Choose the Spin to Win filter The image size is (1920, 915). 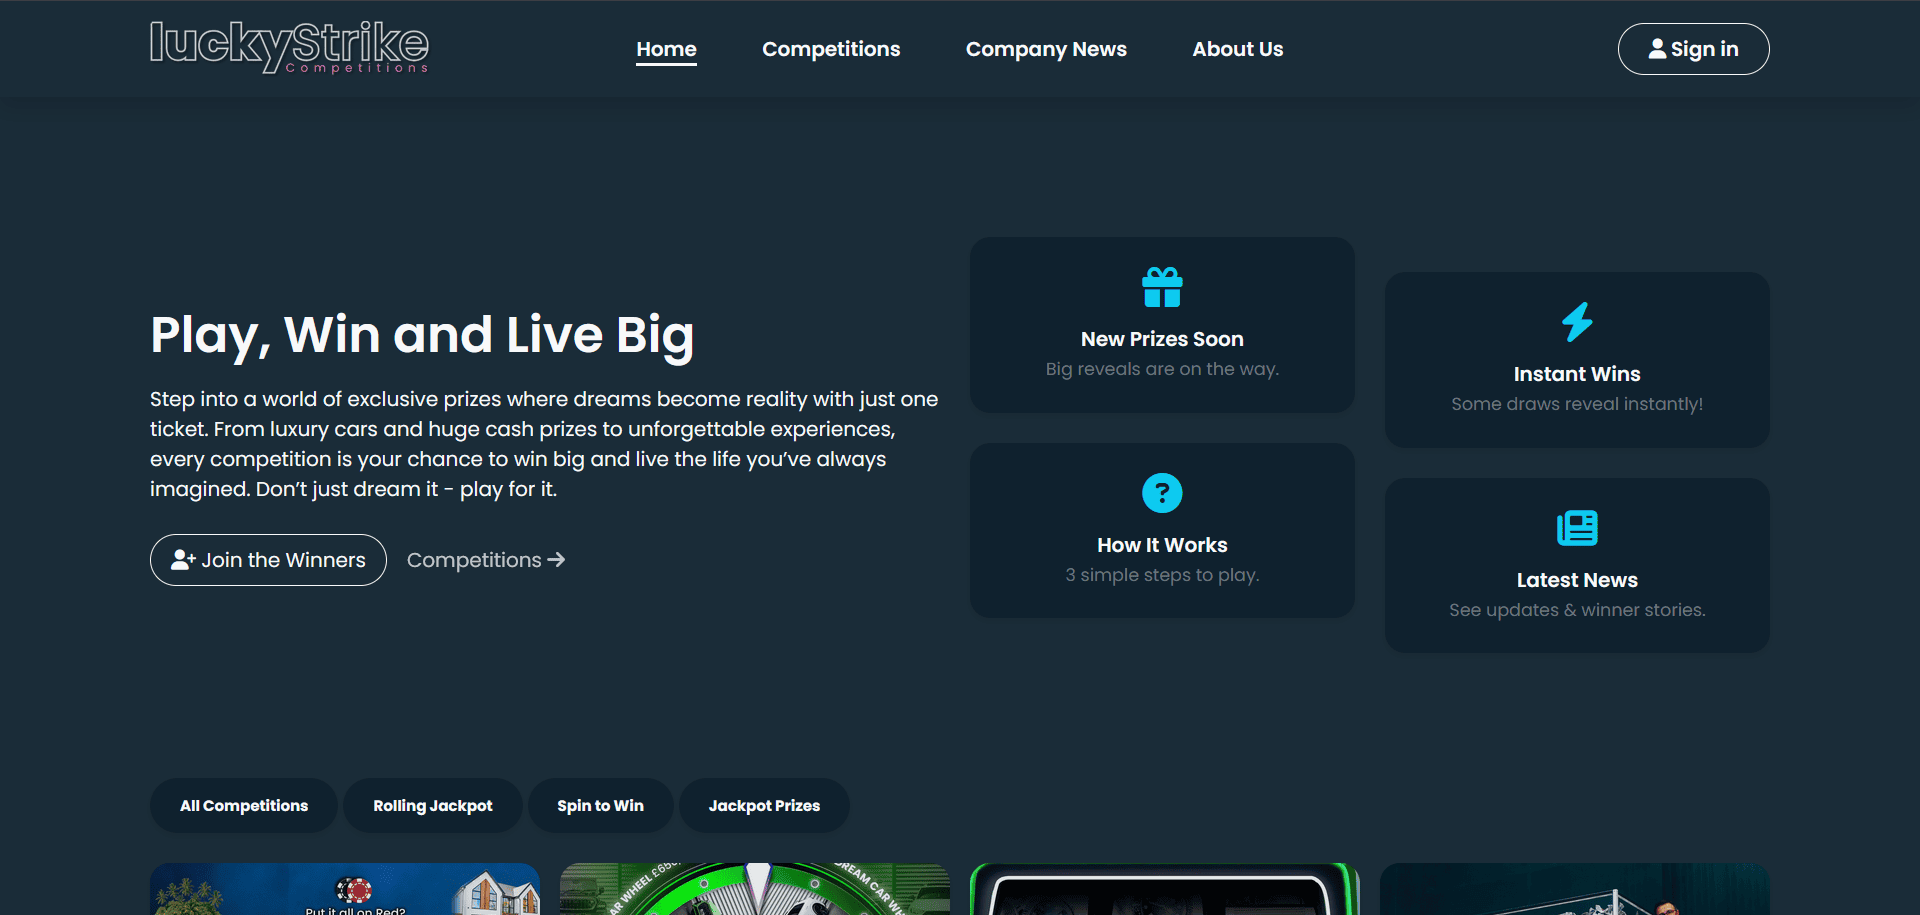600,806
